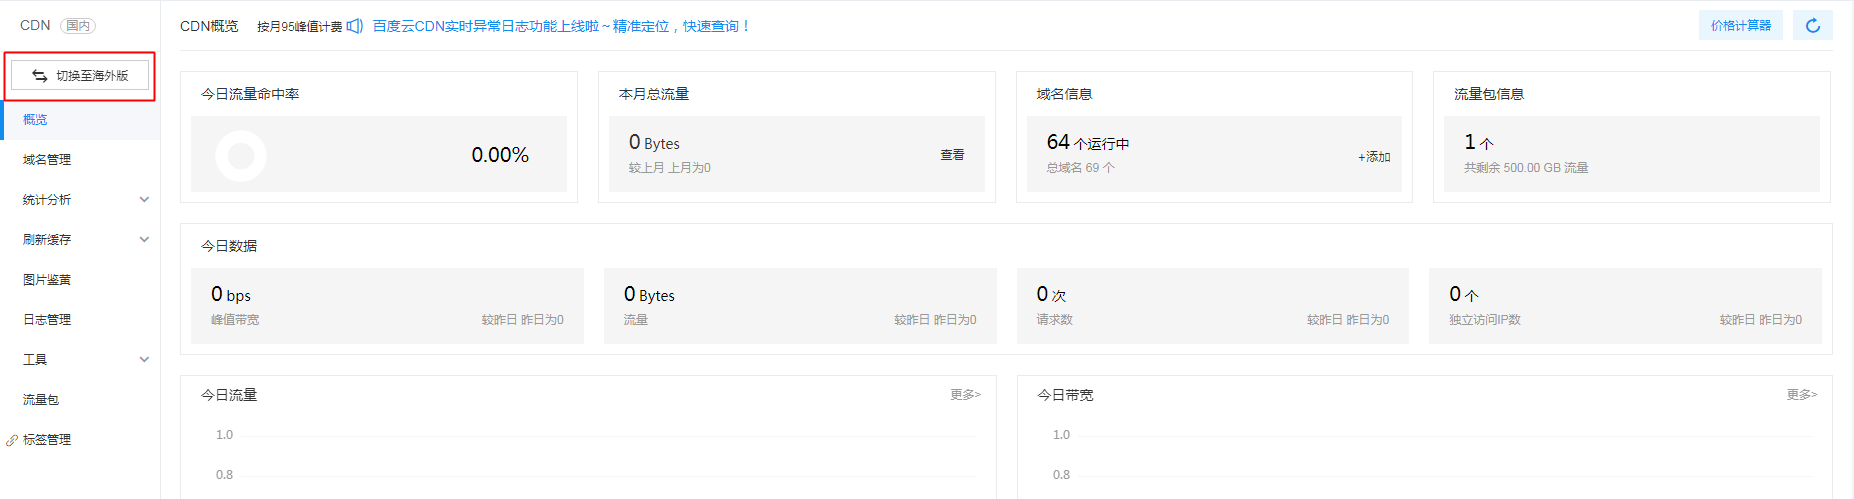Click the hit-rate donut chart
Viewport: 1854px width, 499px height.
click(x=241, y=155)
